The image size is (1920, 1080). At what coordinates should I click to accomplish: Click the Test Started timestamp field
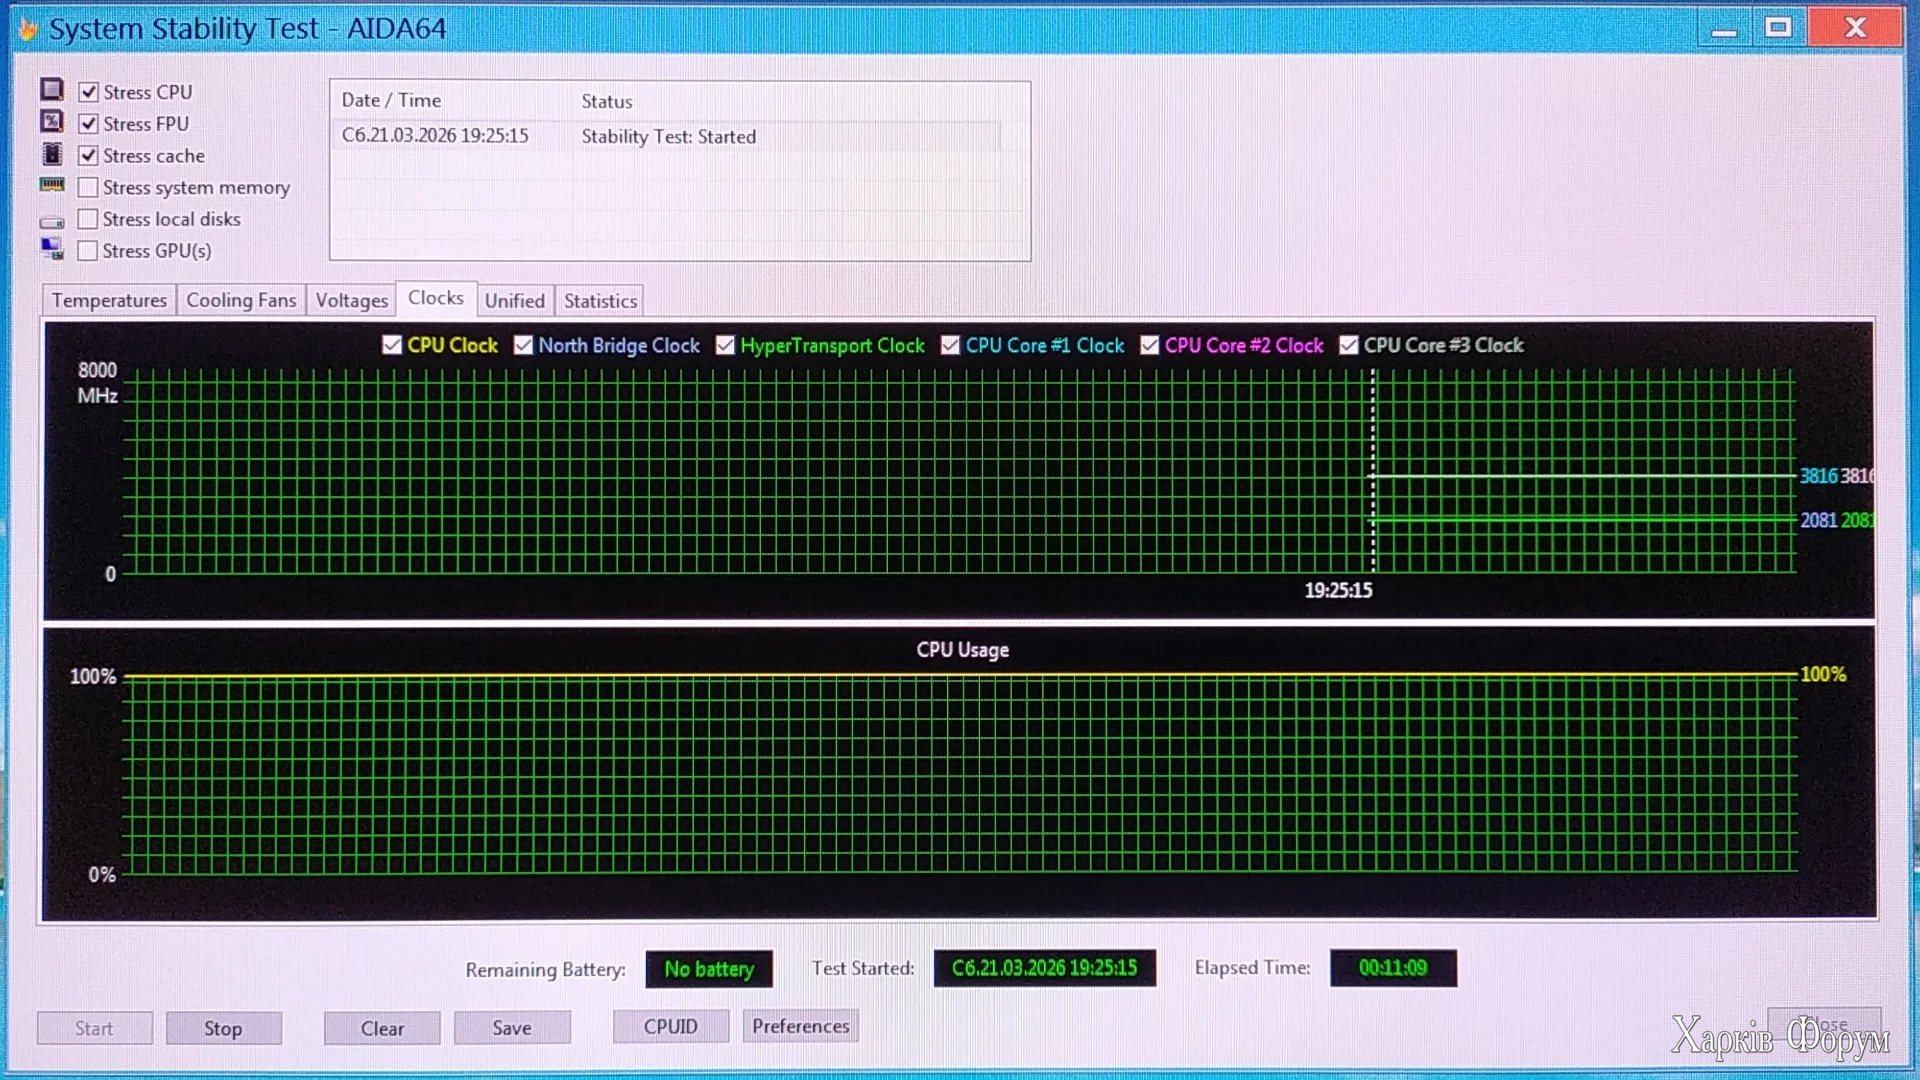click(1044, 967)
